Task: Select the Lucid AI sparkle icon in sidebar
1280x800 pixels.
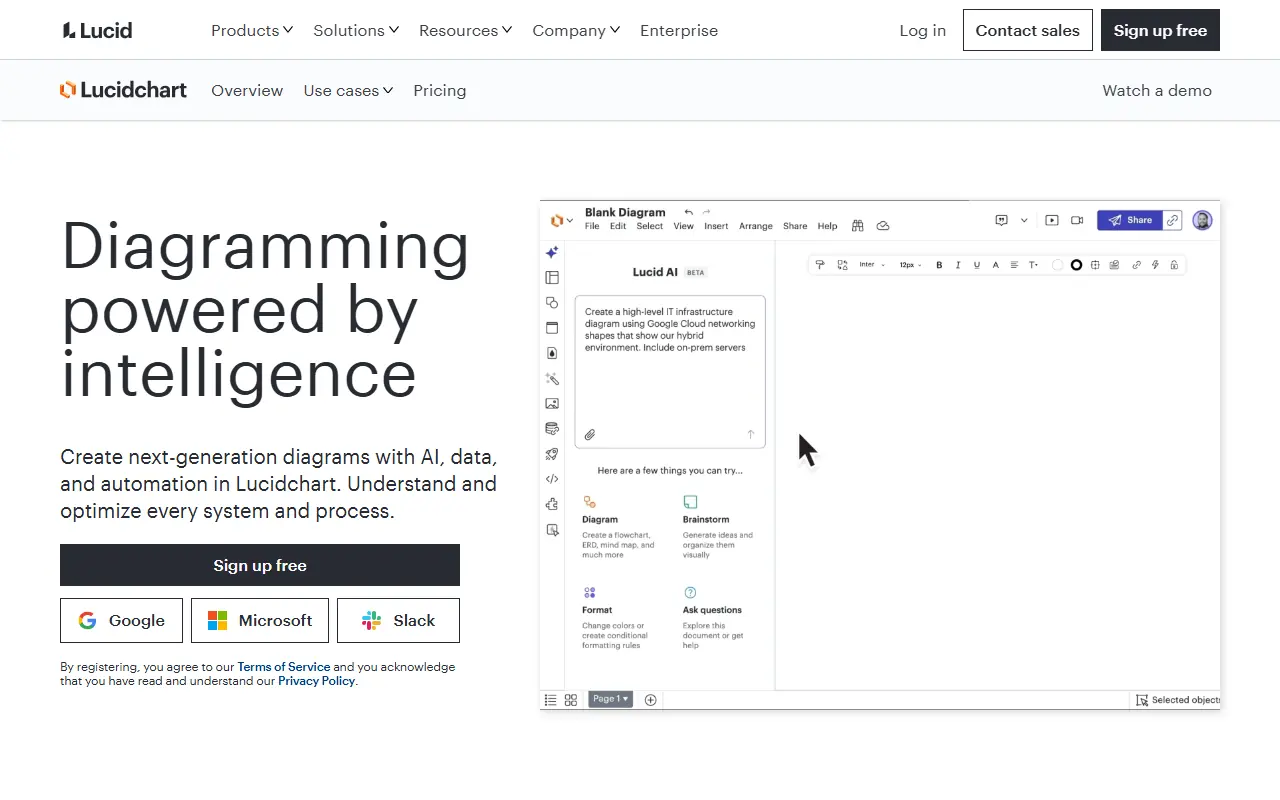Action: coord(552,252)
